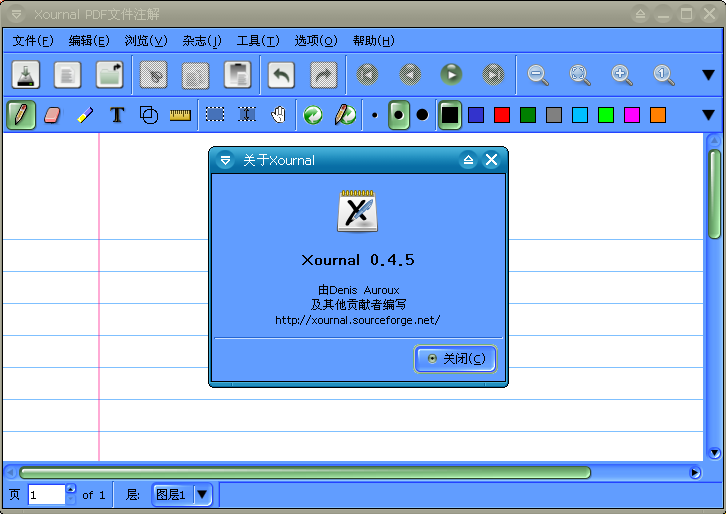Screen dimensions: 726x514
Task: Choose the thick pen thickness dot
Action: click(422, 114)
